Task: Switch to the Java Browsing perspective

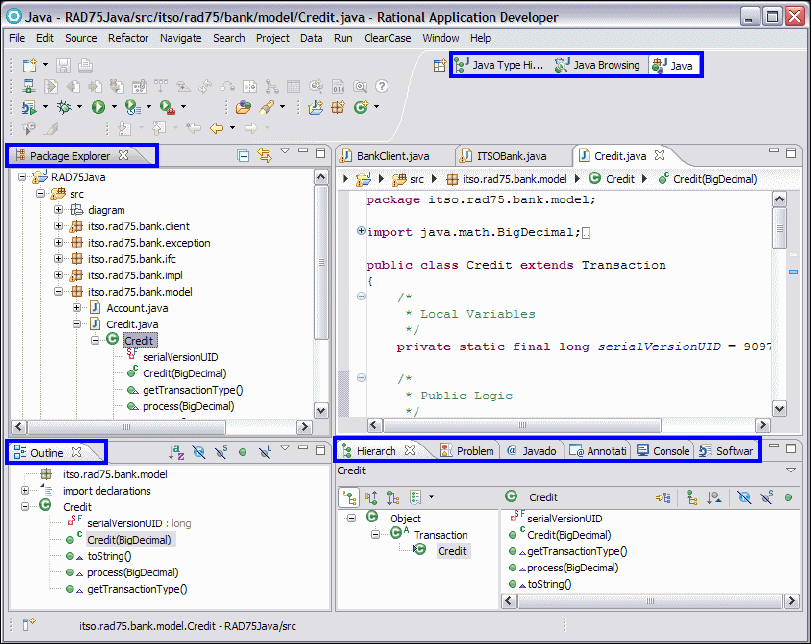Action: (597, 66)
